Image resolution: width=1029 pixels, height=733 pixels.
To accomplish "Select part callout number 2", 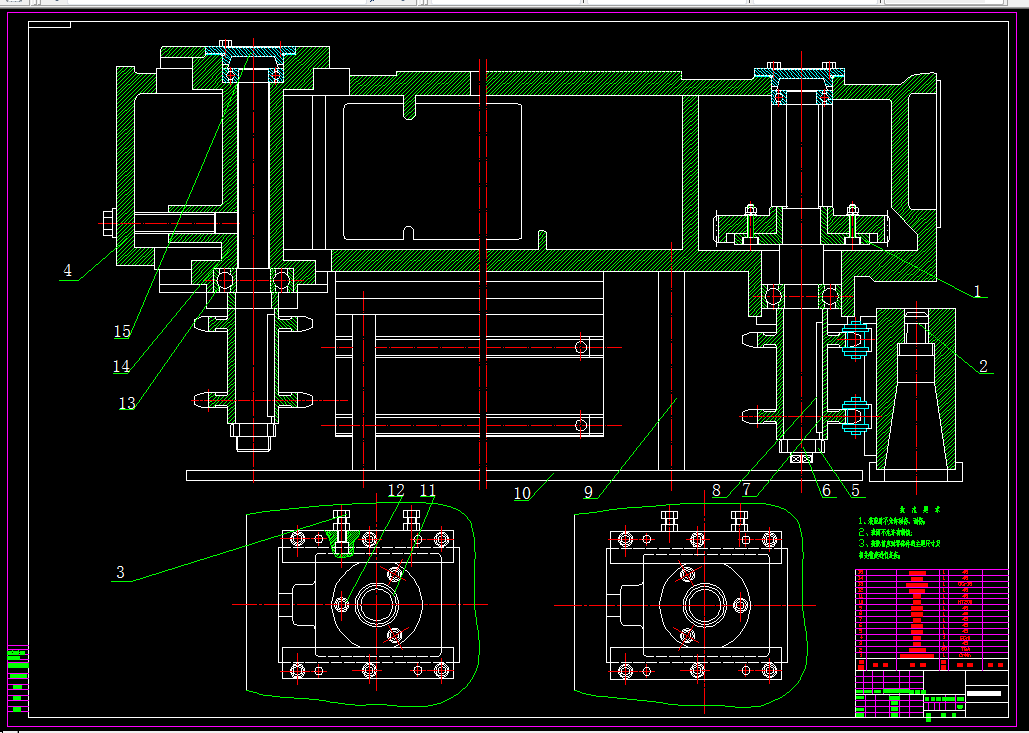I will tap(983, 366).
